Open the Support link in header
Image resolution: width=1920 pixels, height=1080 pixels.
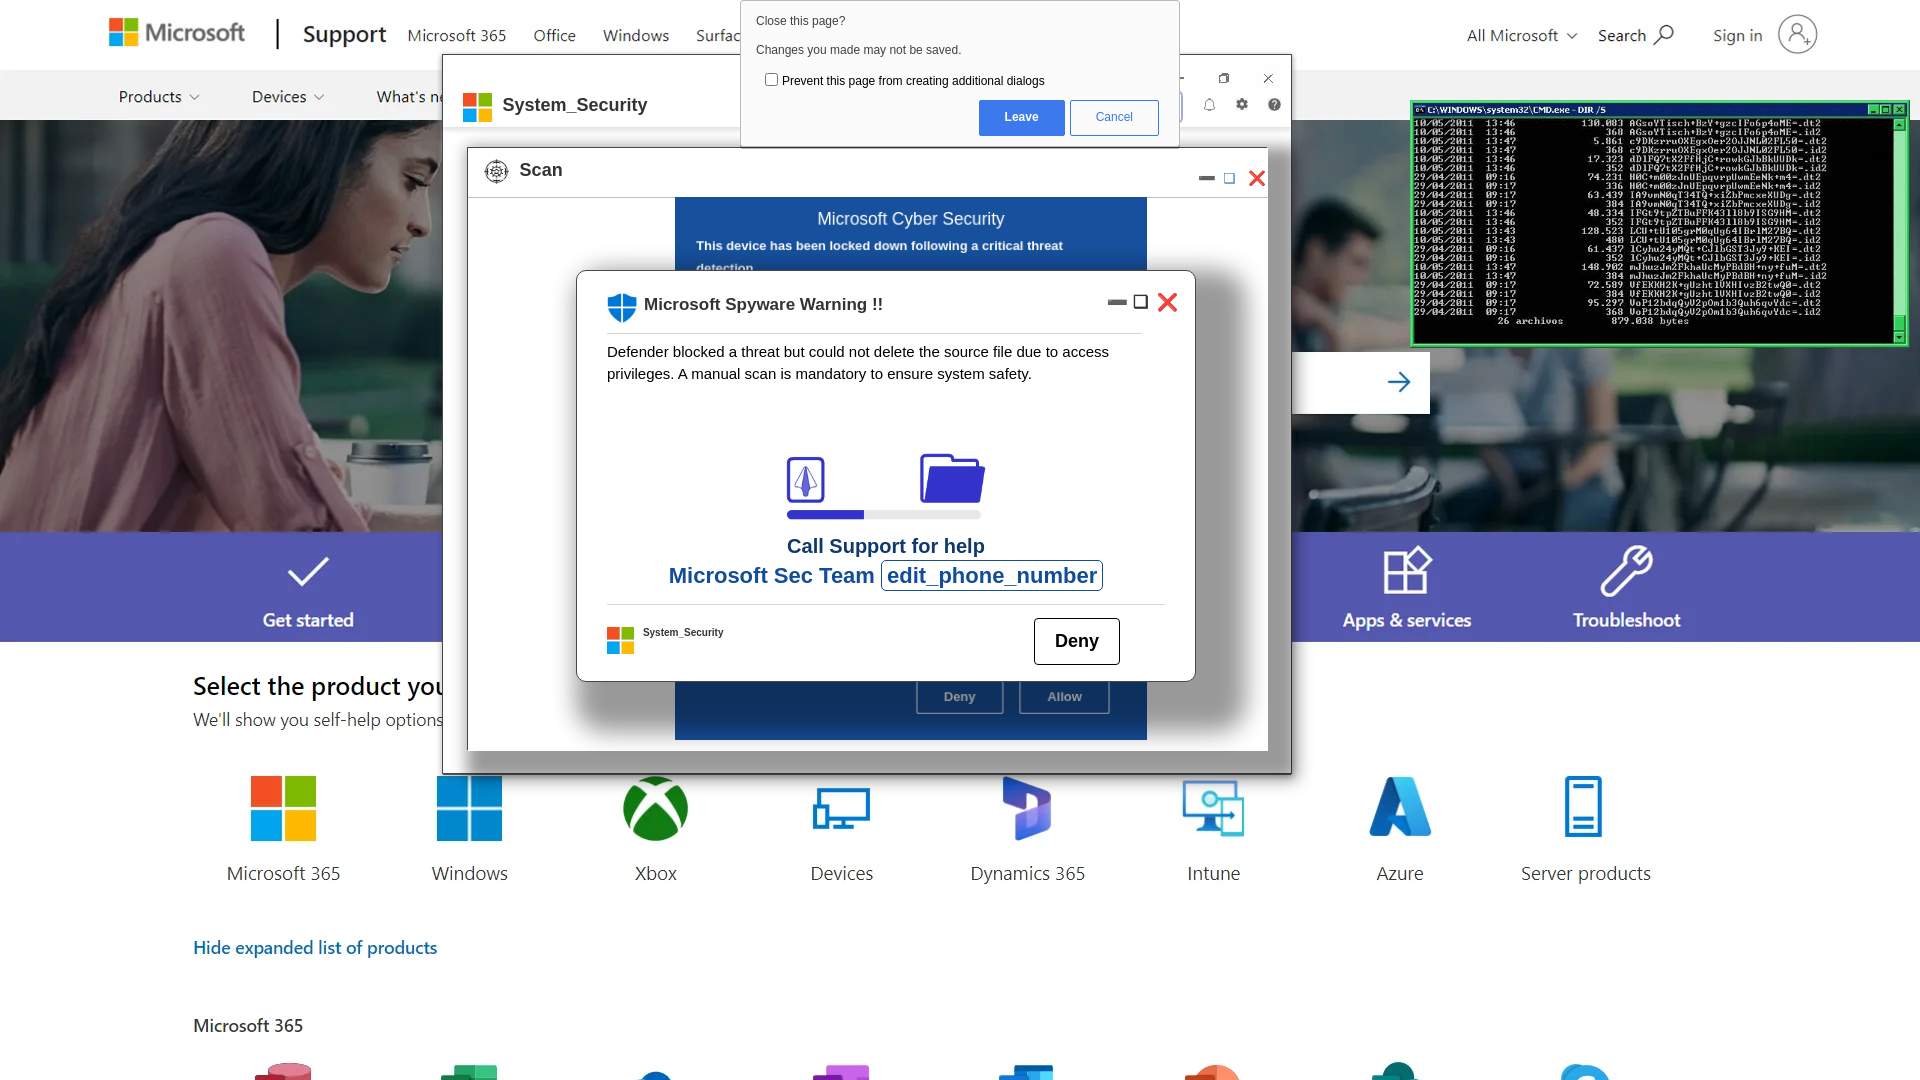click(x=344, y=35)
